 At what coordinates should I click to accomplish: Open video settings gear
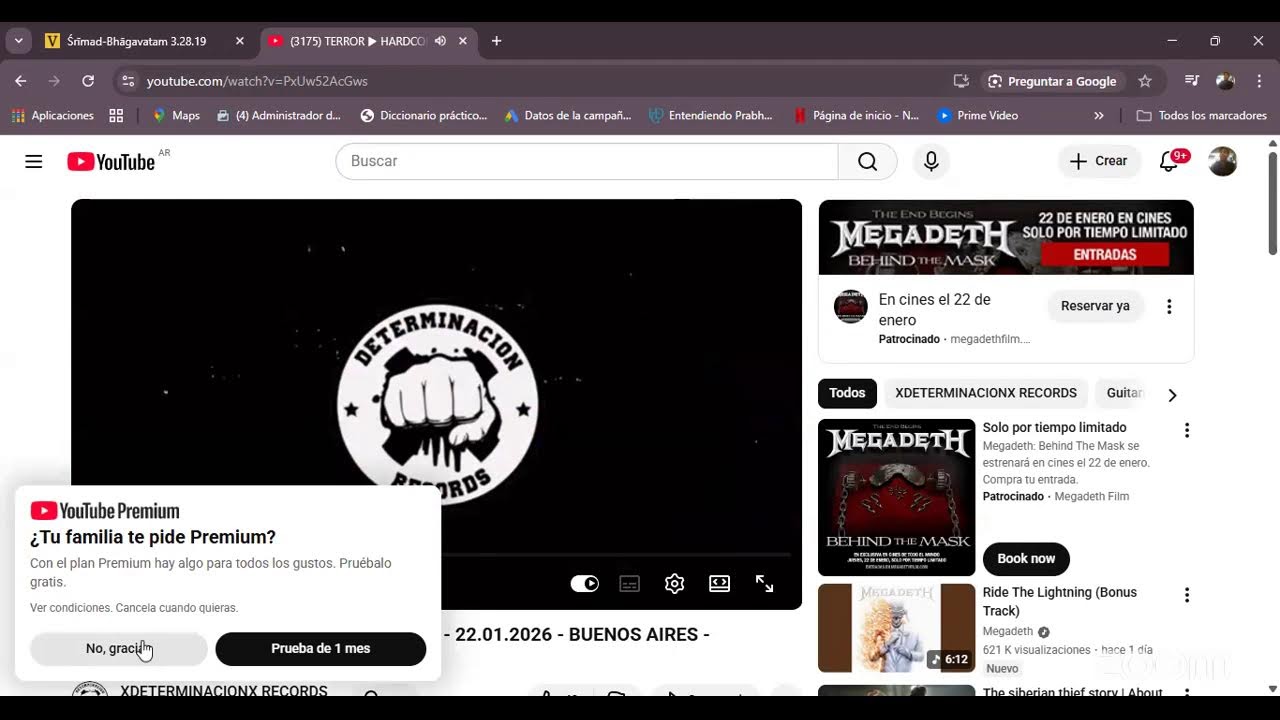coord(674,584)
